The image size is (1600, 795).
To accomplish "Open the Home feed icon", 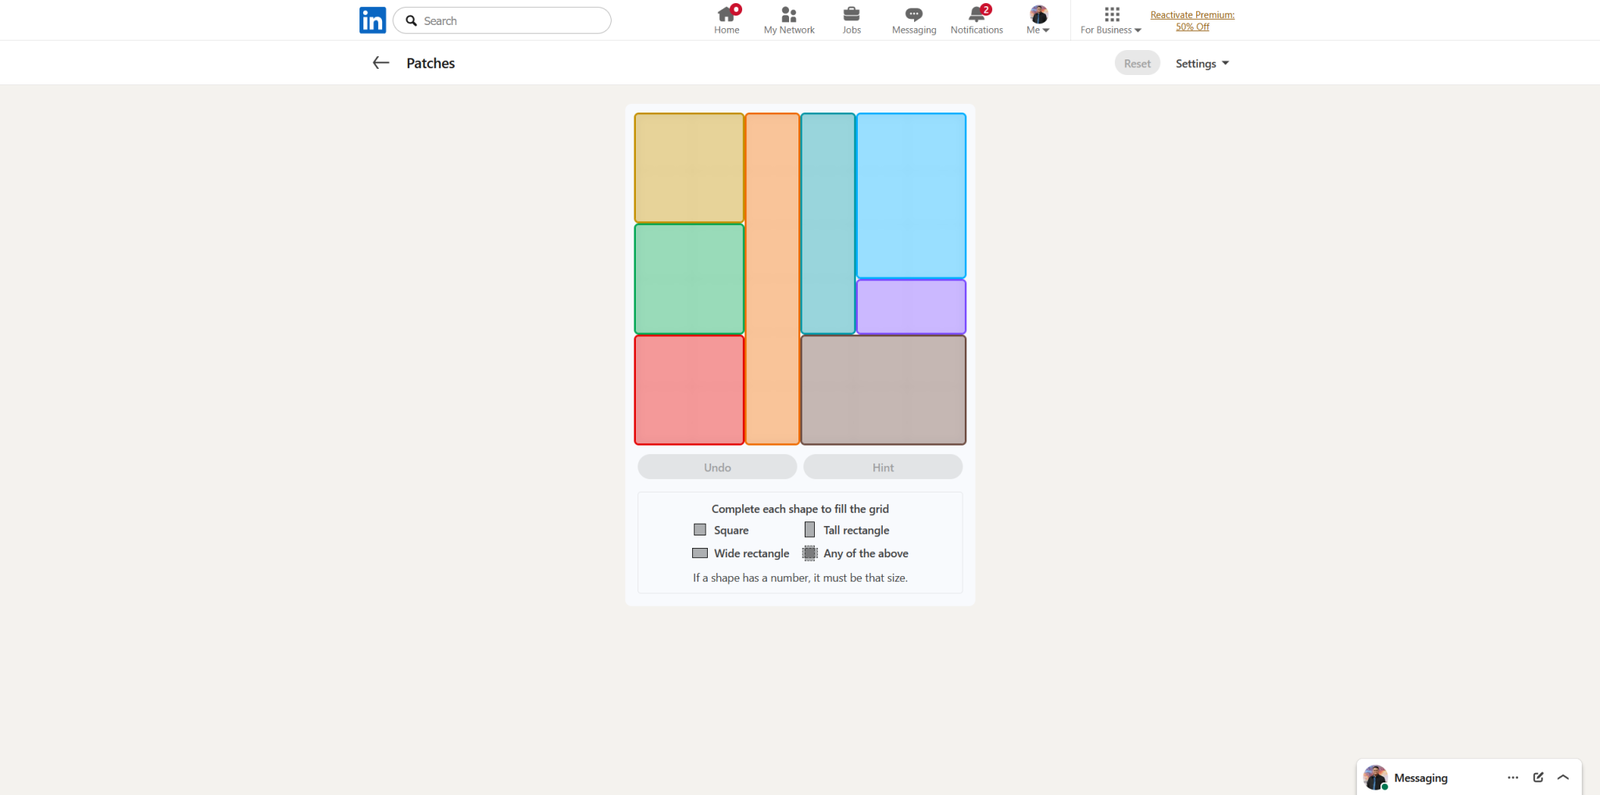I will click(x=726, y=15).
